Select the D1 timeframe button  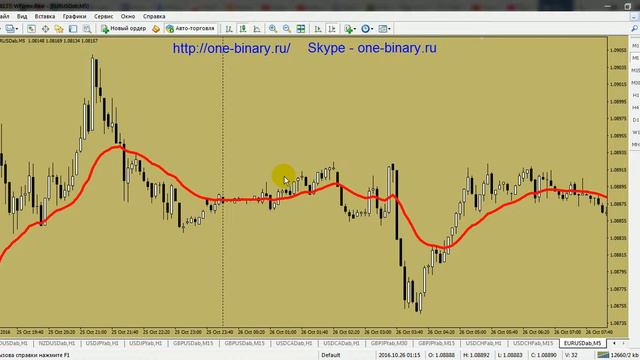tap(635, 120)
